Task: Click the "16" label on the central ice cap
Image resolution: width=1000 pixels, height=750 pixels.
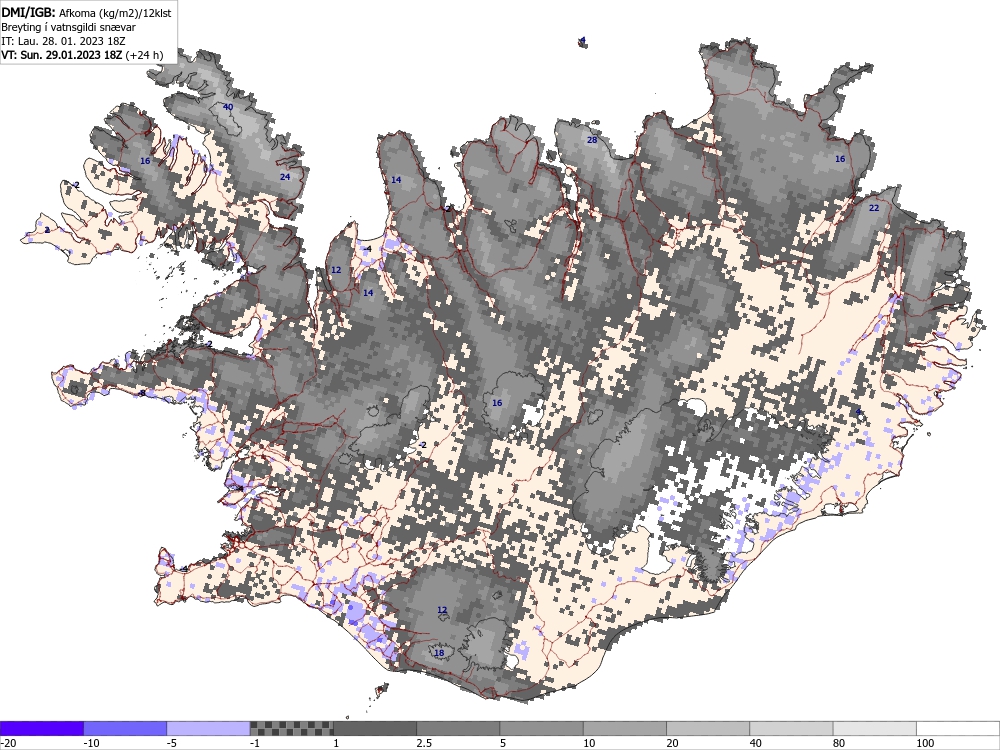Action: 497,403
